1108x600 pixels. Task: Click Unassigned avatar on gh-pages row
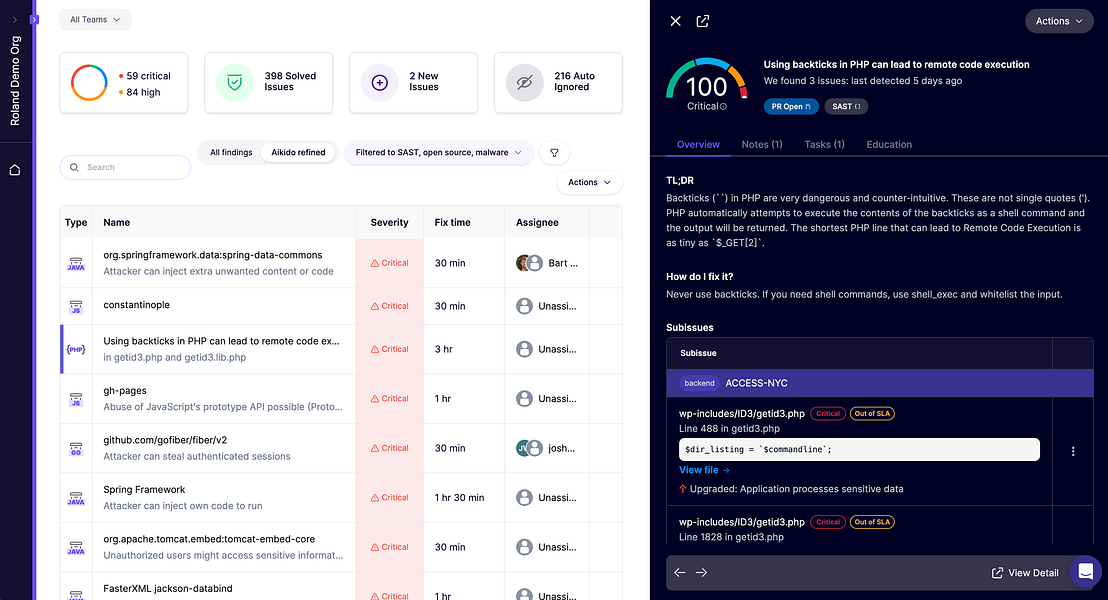pos(524,399)
